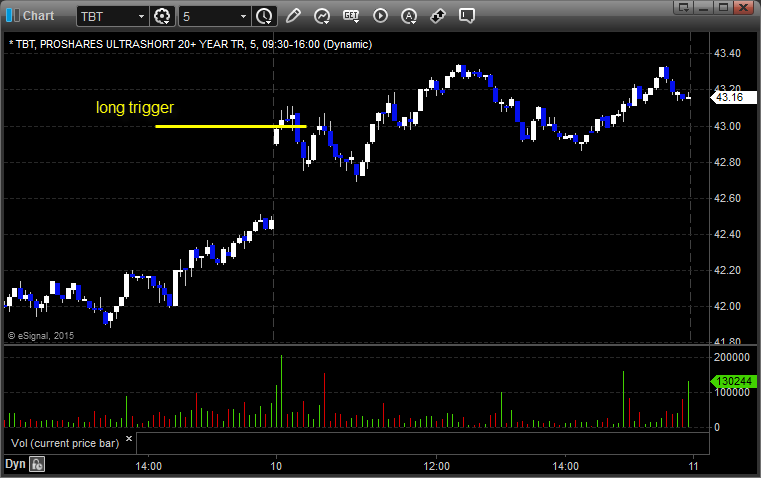This screenshot has width=761, height=478.
Task: Open the chart comment note icon
Action: pos(466,16)
